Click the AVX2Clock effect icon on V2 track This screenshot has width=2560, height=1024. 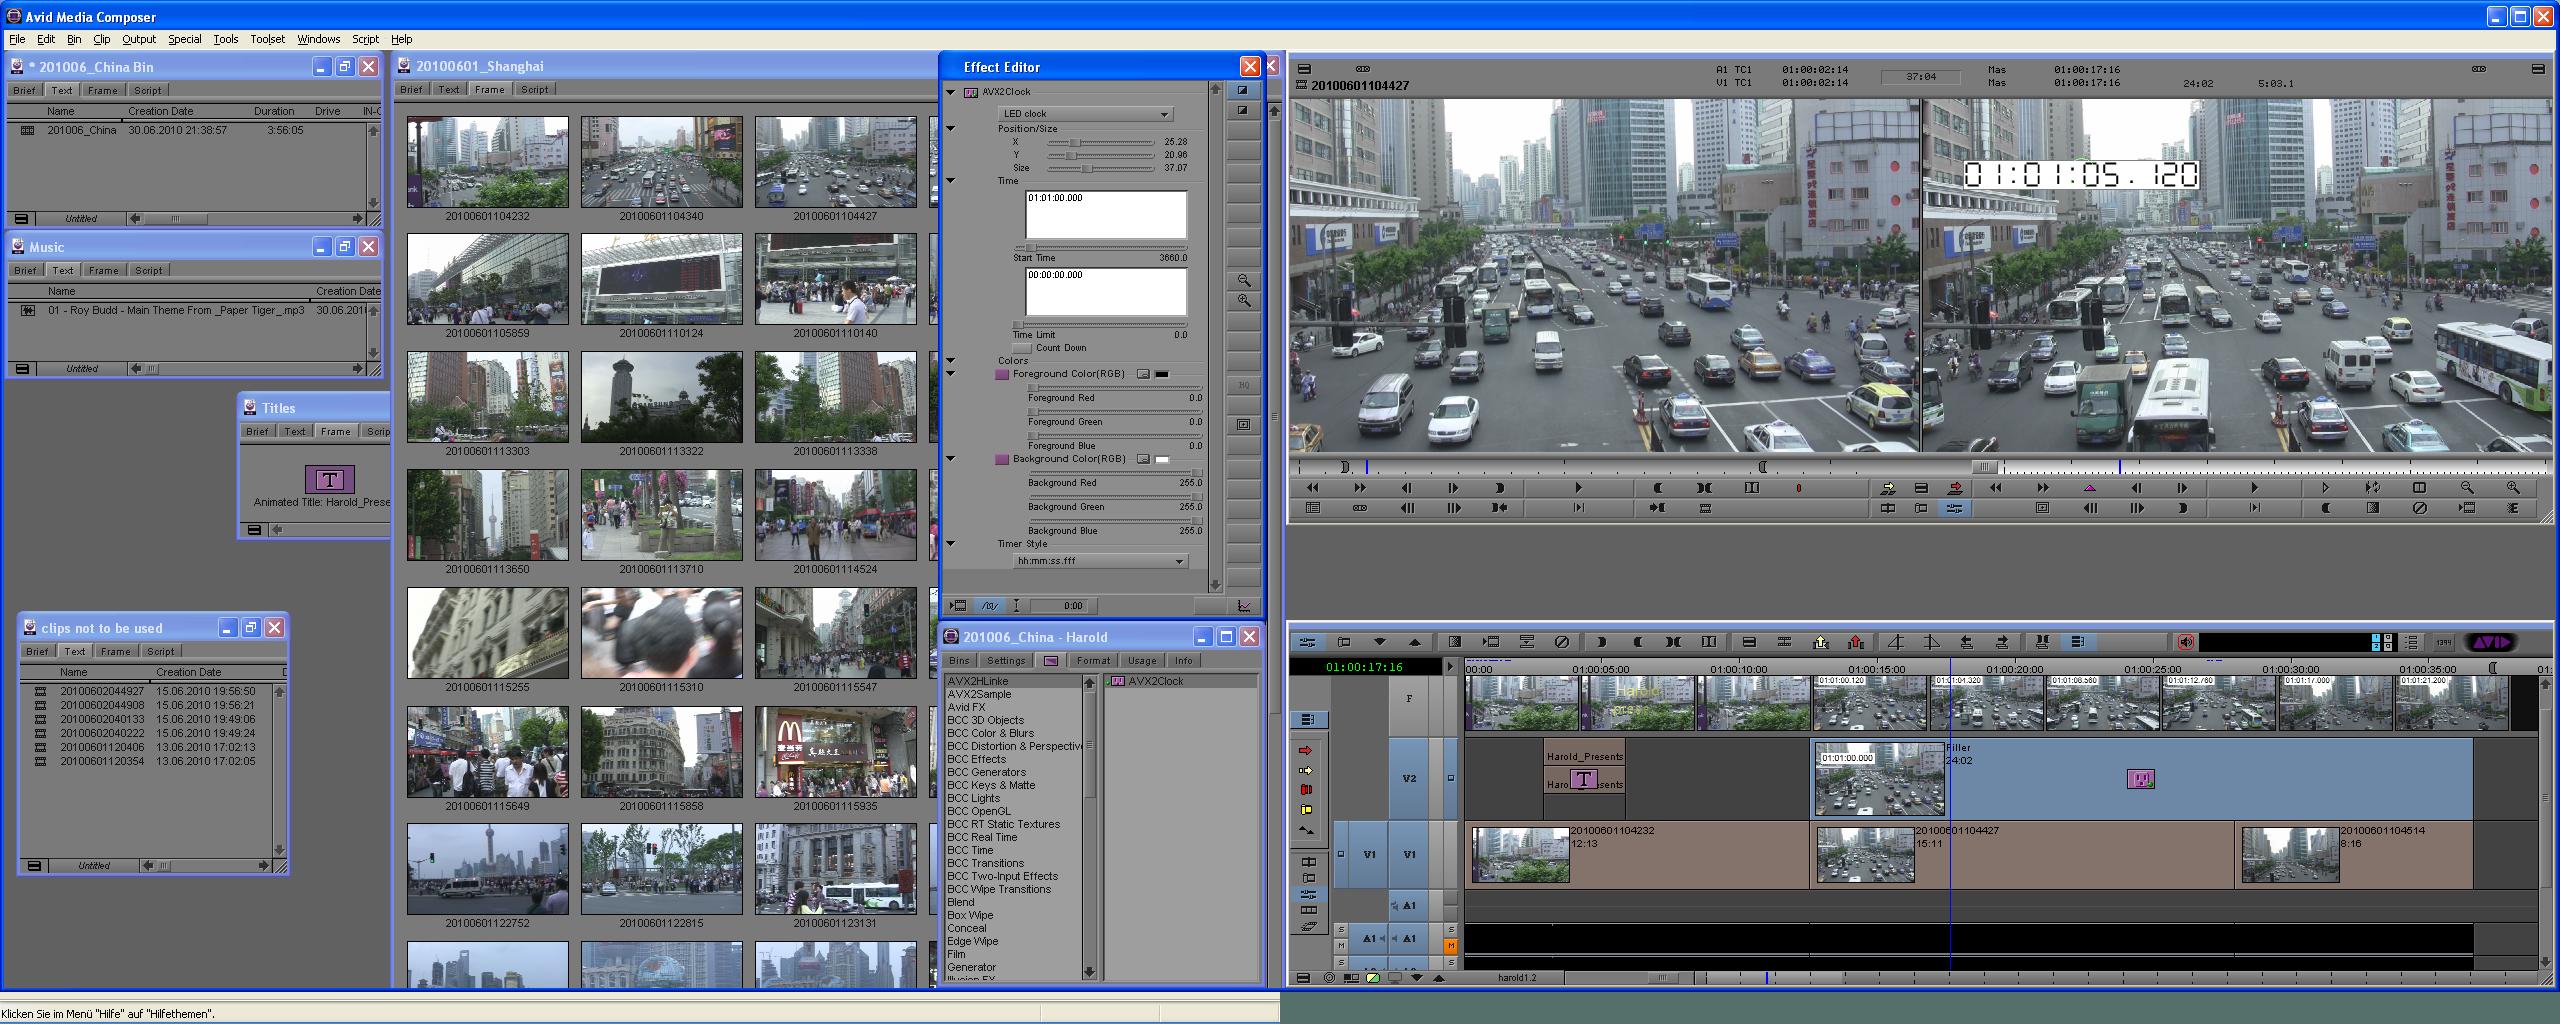(x=2140, y=779)
